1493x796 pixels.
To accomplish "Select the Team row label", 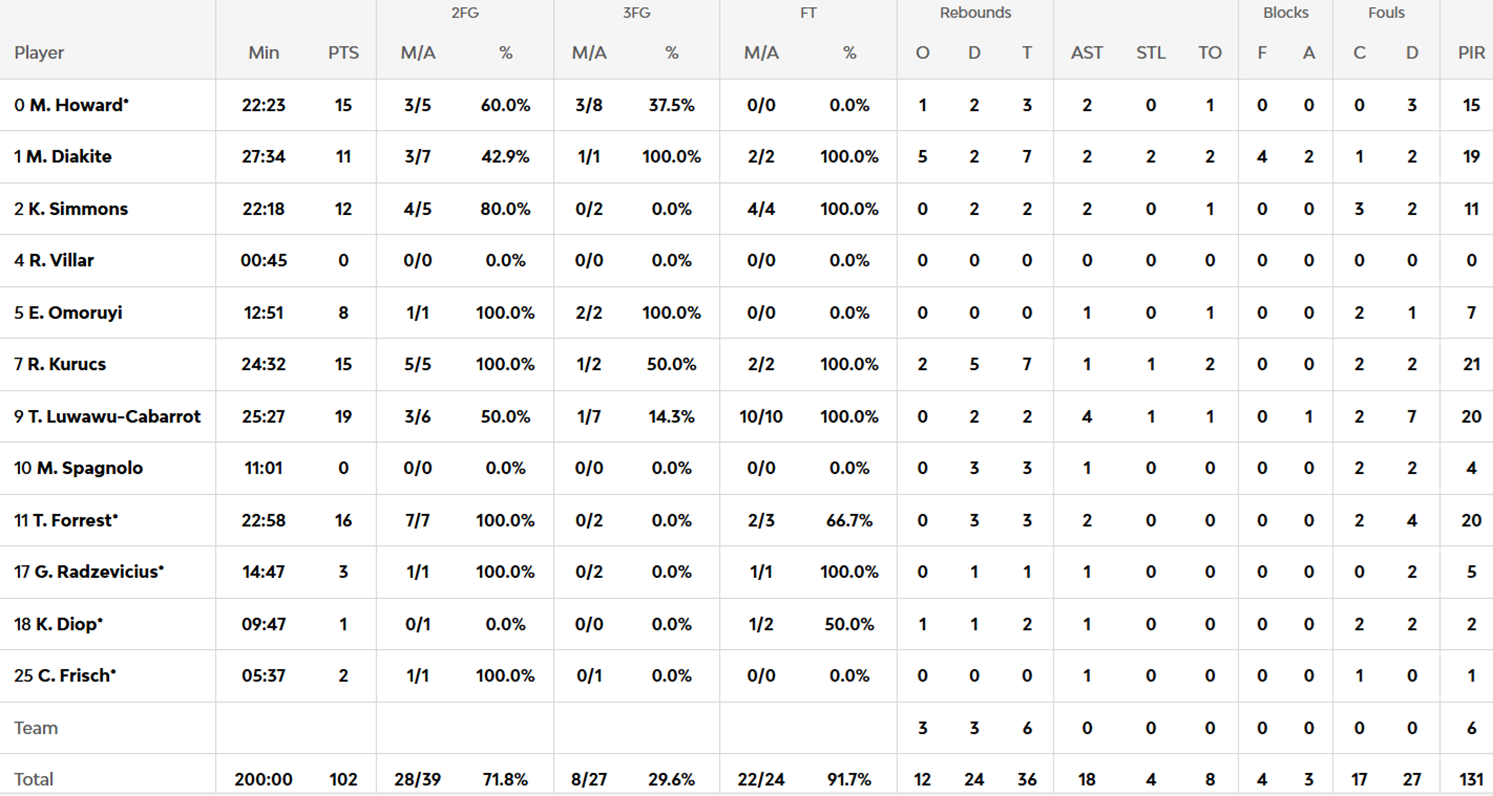I will click(x=36, y=728).
